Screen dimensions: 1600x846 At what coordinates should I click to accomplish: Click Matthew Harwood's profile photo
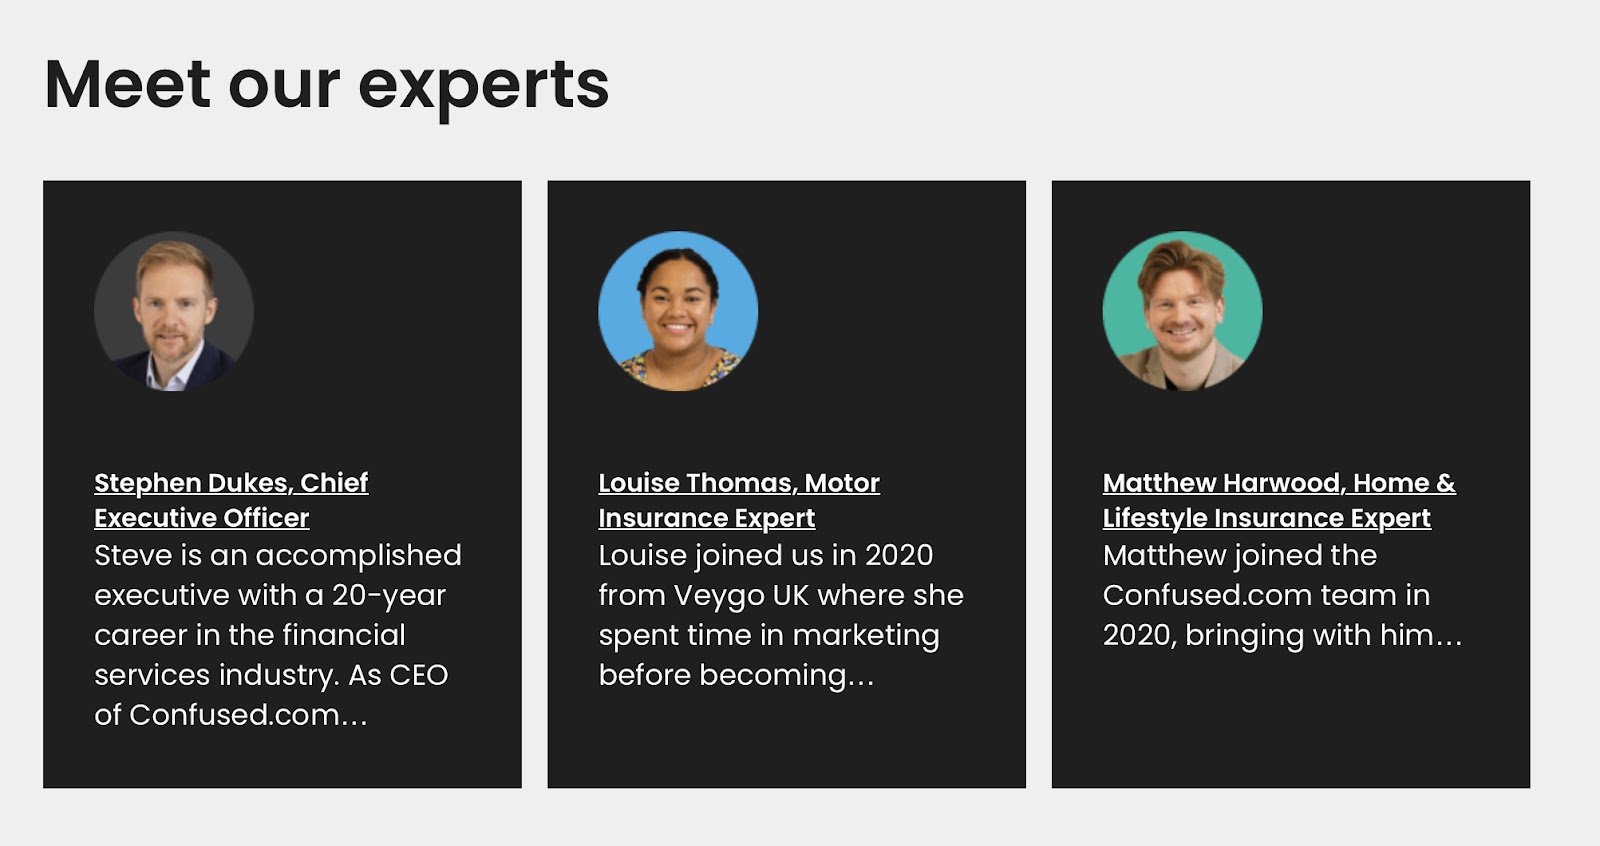[1182, 311]
